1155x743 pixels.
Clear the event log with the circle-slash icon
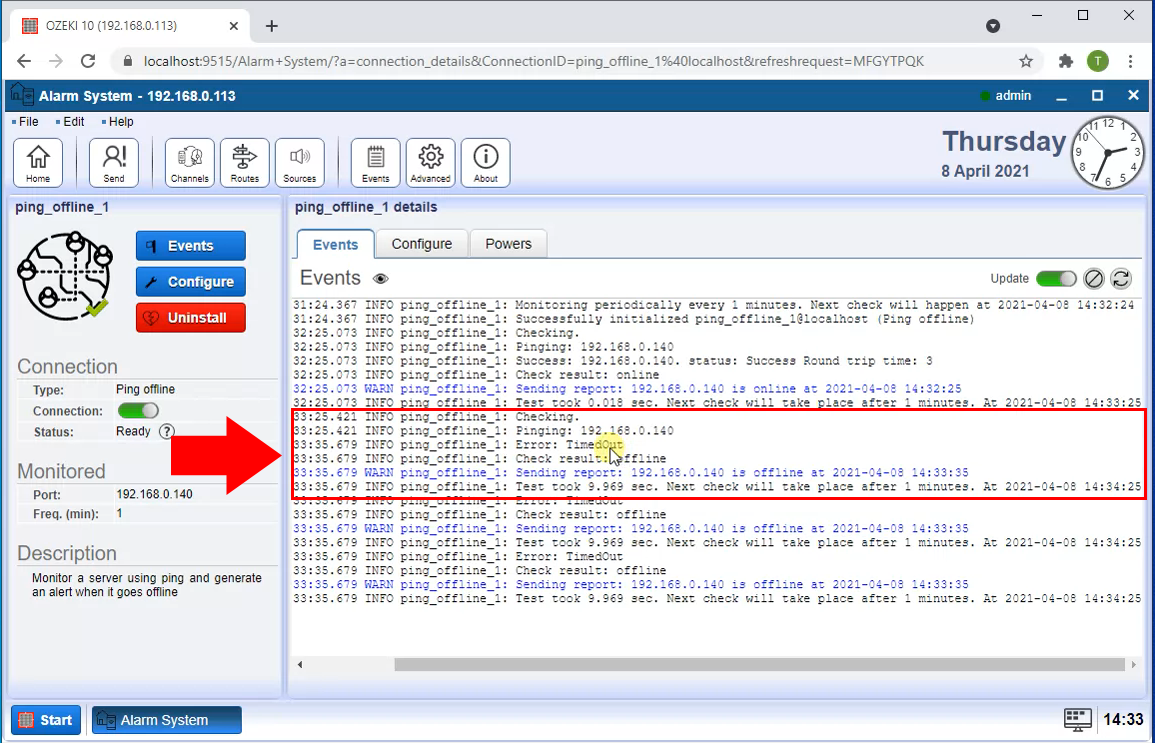(1094, 279)
